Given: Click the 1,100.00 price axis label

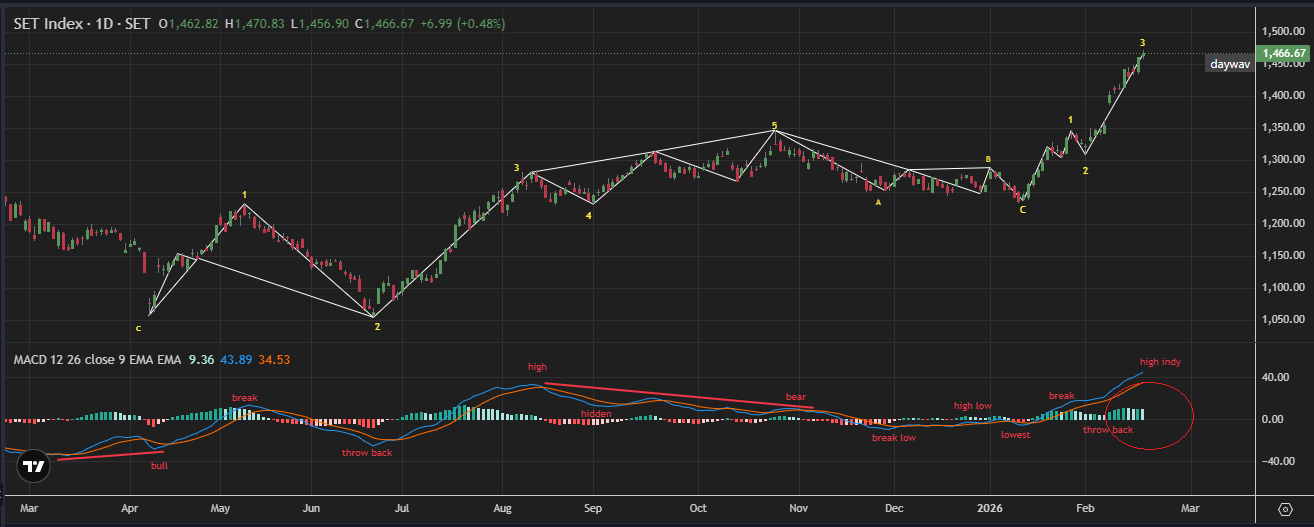Looking at the screenshot, I should 1283,288.
